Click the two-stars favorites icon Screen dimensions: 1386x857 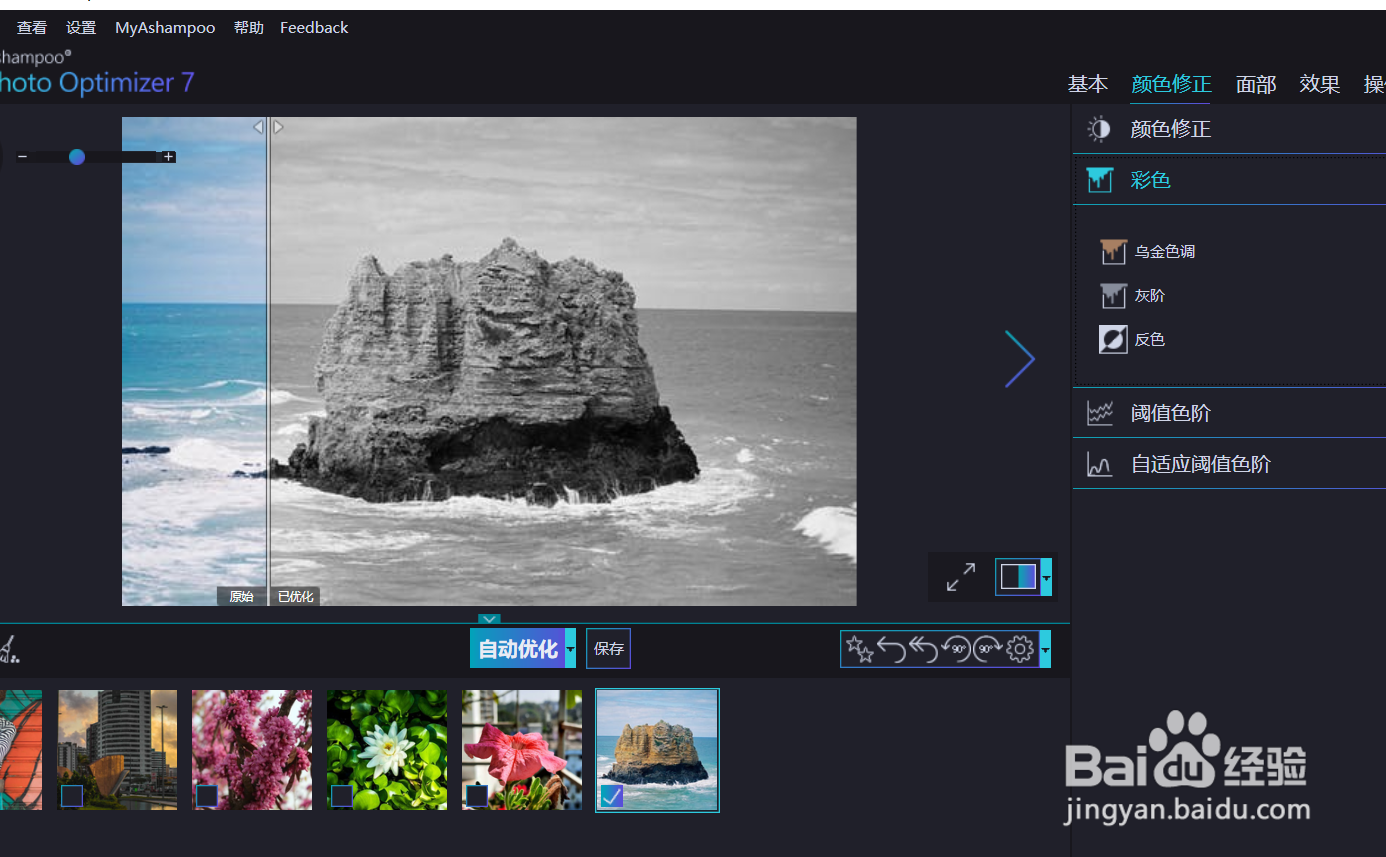point(859,649)
